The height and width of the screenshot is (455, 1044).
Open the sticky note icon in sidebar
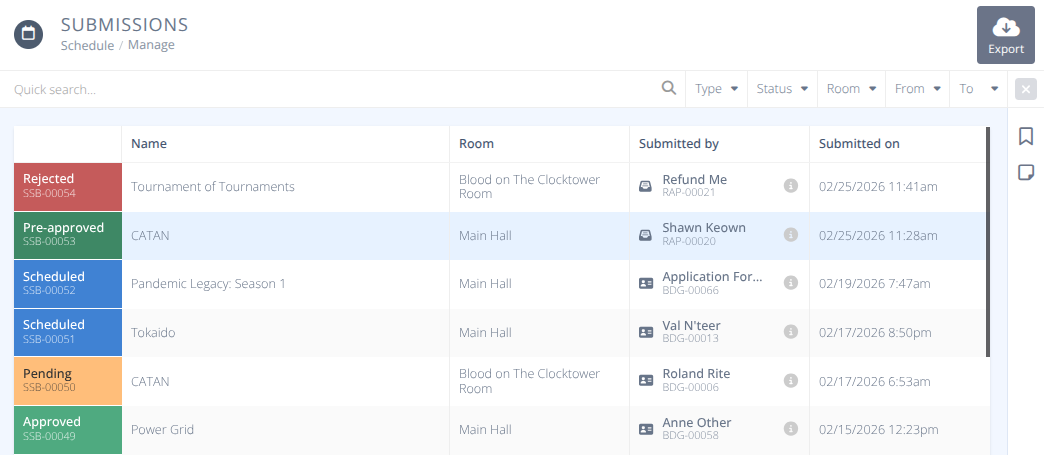tap(1025, 172)
